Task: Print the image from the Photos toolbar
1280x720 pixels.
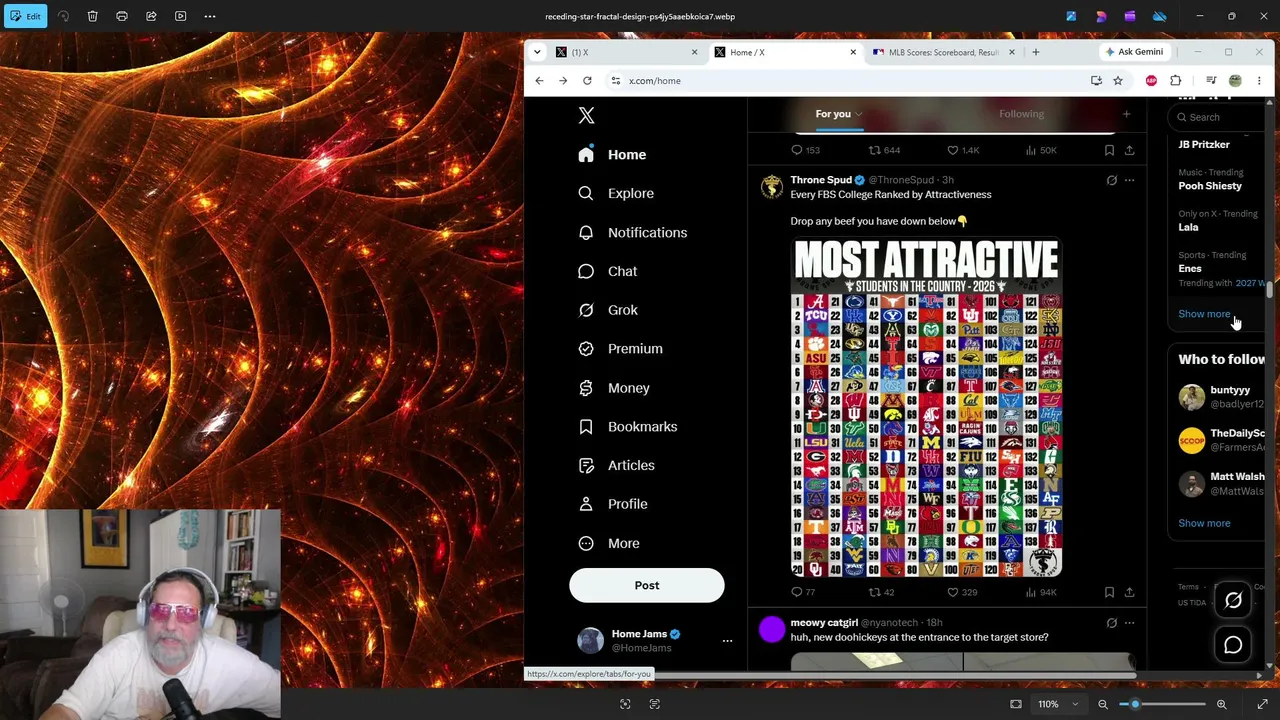Action: pos(122,16)
